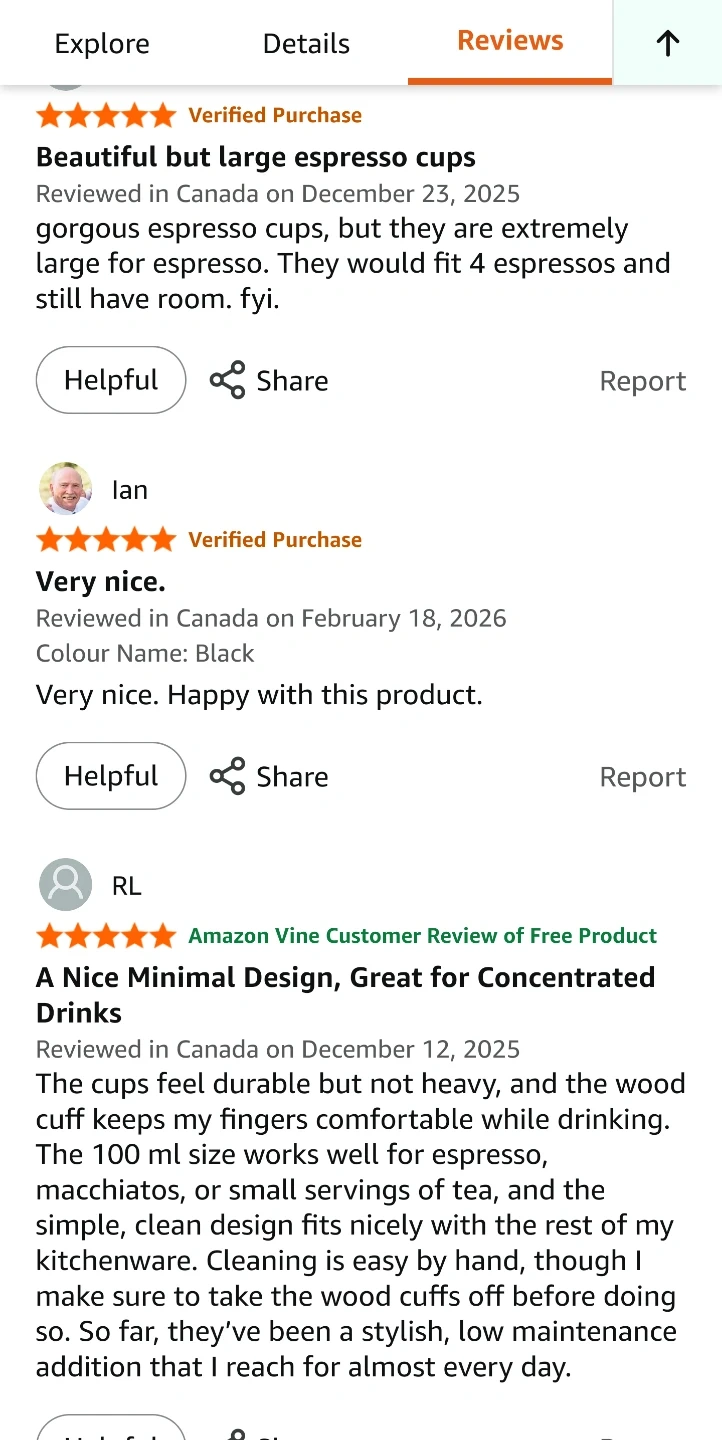Tap the scroll-to-top arrow icon
Viewport: 722px width, 1440px height.
[667, 43]
